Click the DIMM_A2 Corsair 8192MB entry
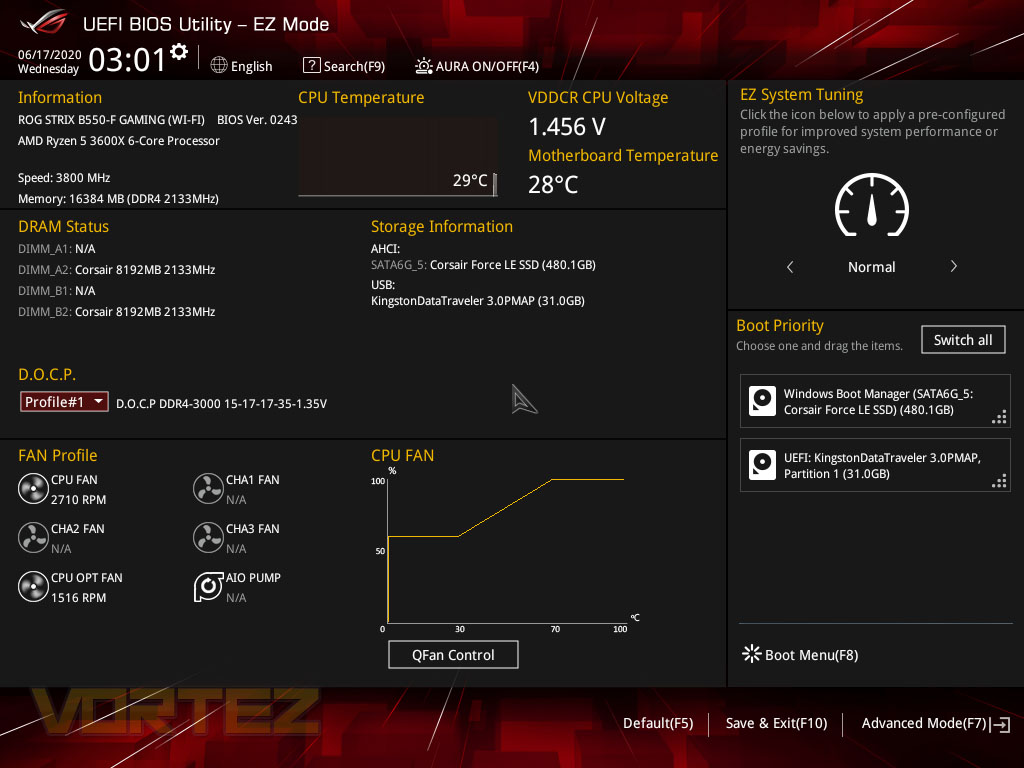The width and height of the screenshot is (1024, 768). pos(116,270)
